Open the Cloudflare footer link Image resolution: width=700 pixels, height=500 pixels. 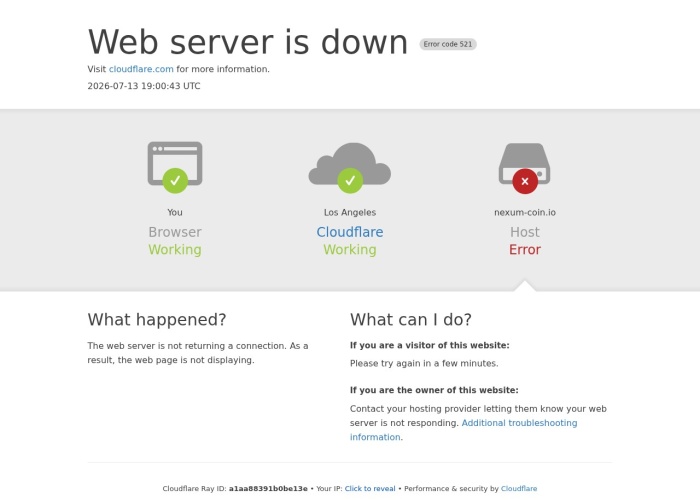click(519, 488)
